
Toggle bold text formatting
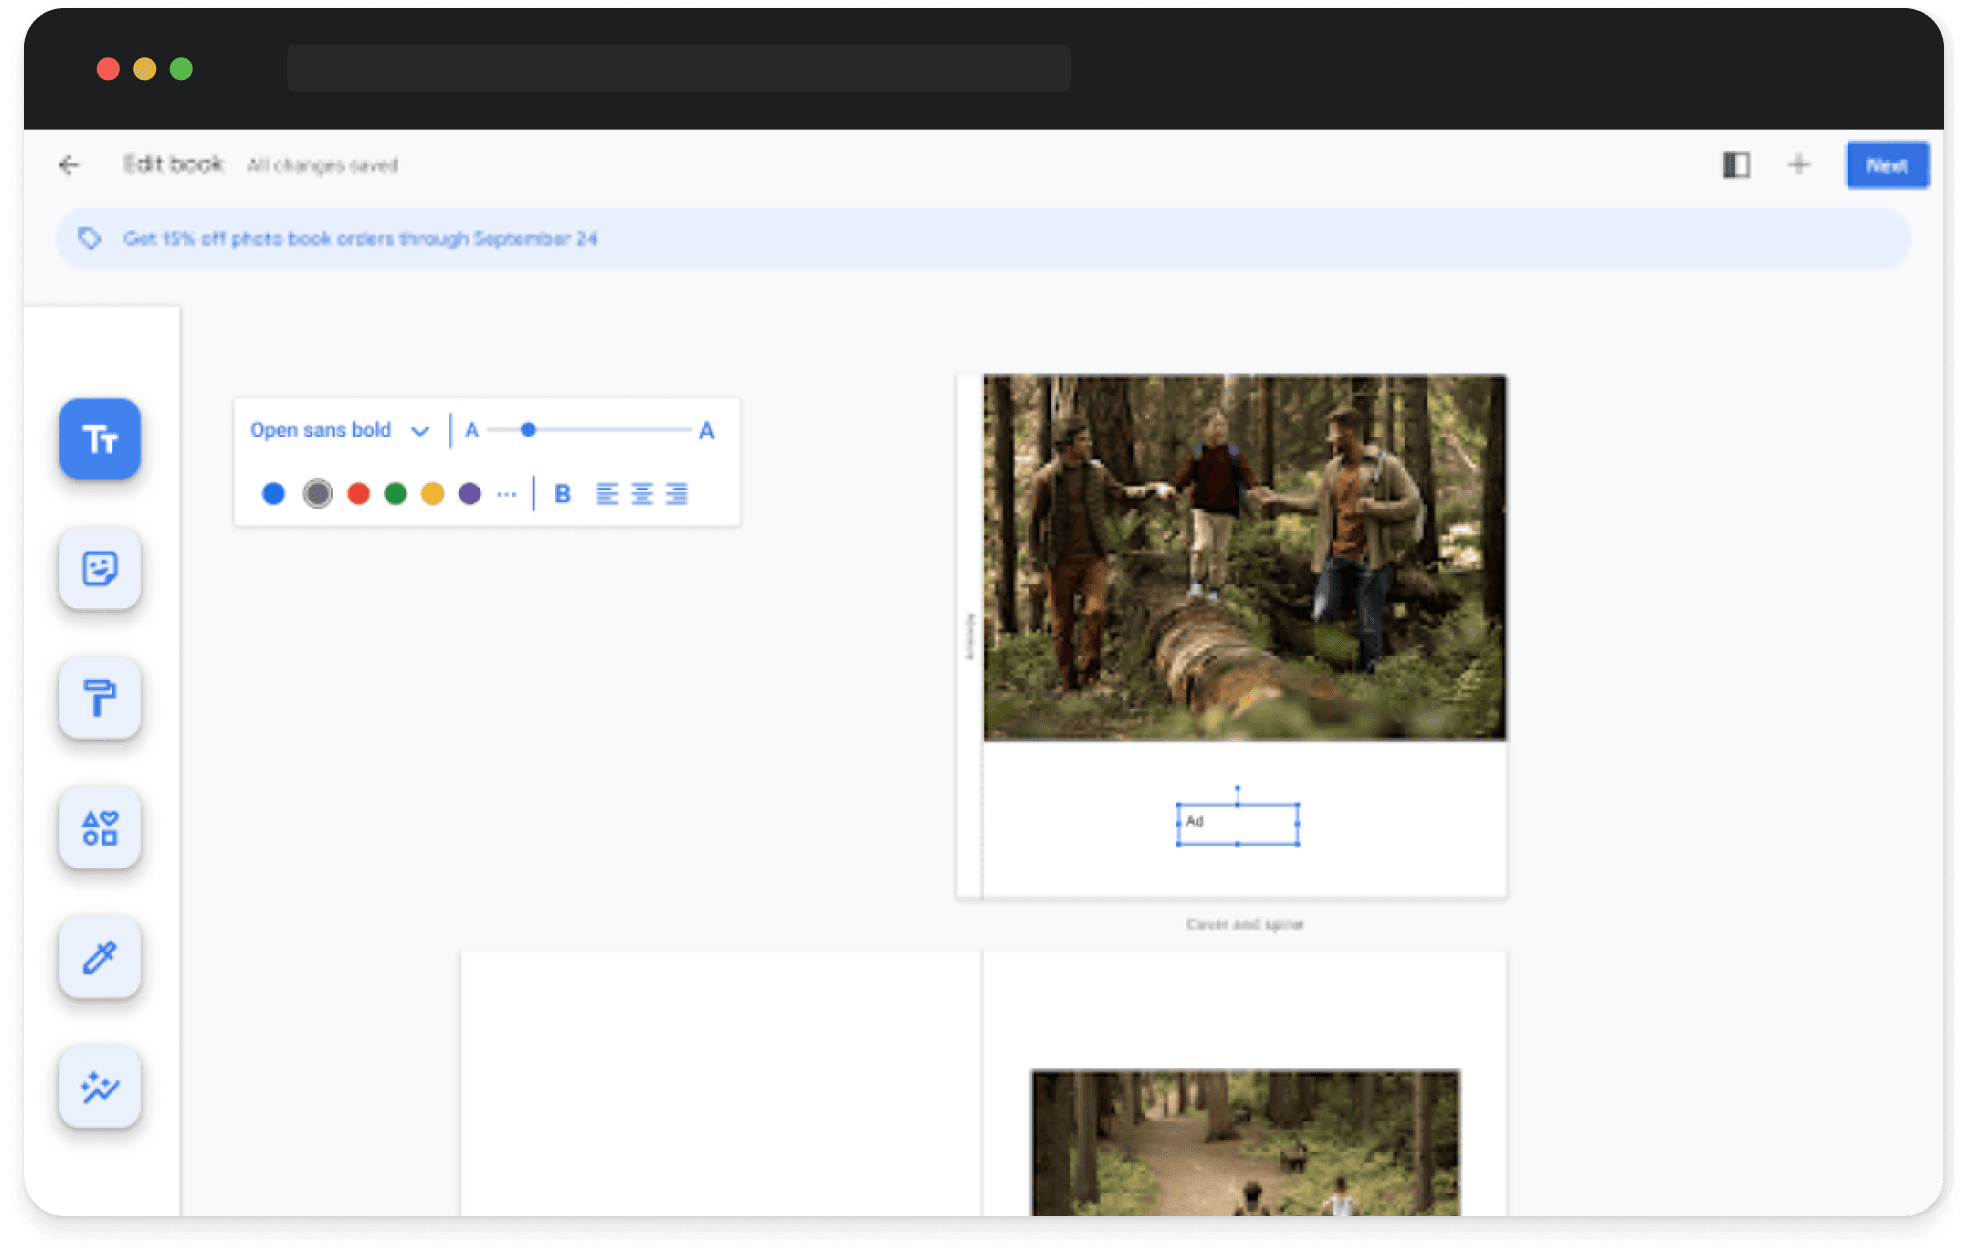click(x=562, y=494)
